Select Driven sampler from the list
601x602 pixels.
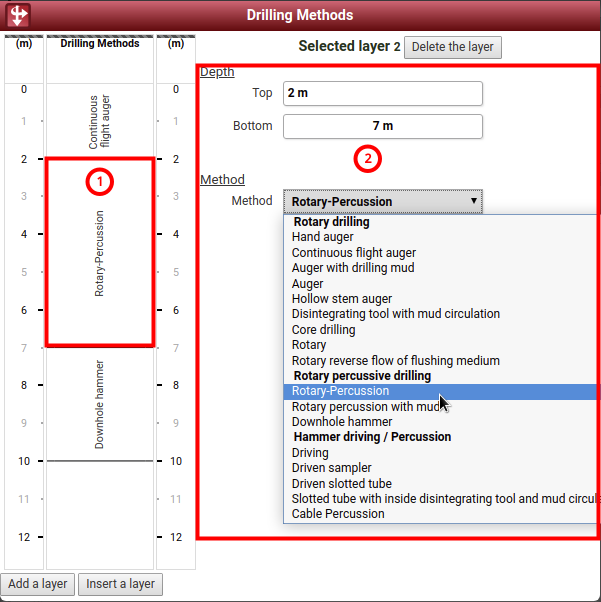tap(331, 468)
